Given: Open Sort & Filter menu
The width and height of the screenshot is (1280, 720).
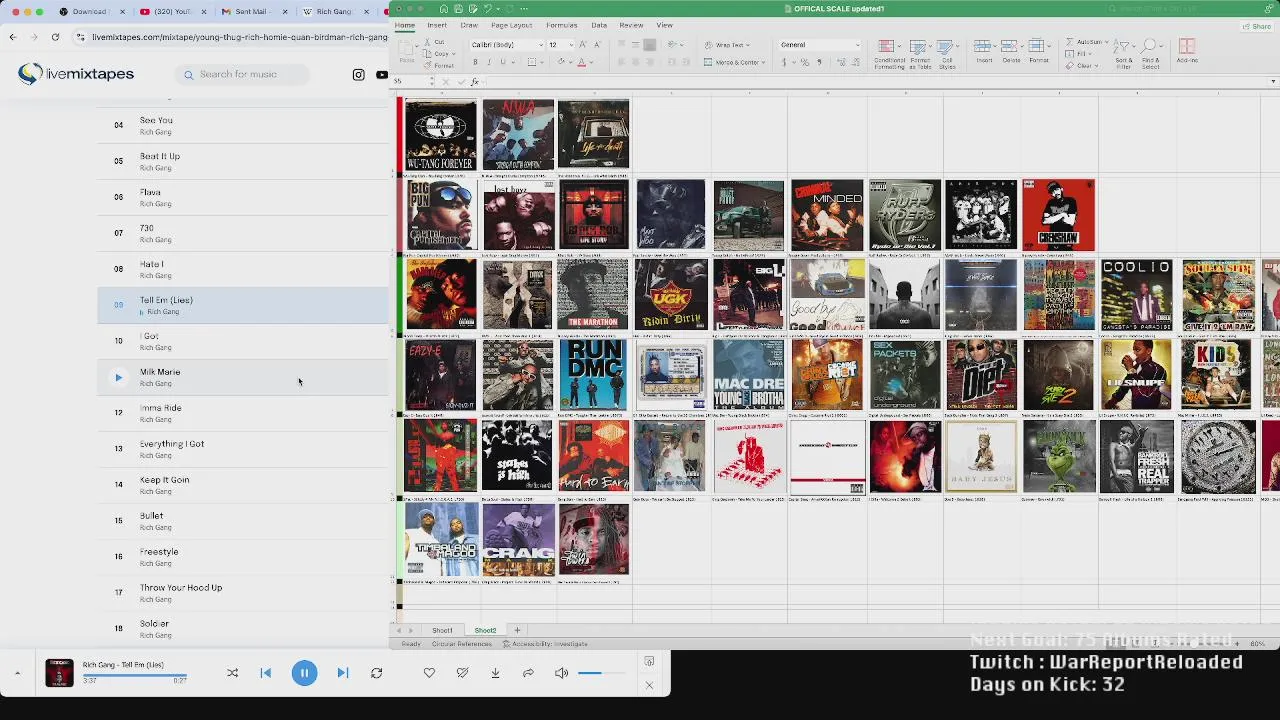Looking at the screenshot, I should [1123, 54].
